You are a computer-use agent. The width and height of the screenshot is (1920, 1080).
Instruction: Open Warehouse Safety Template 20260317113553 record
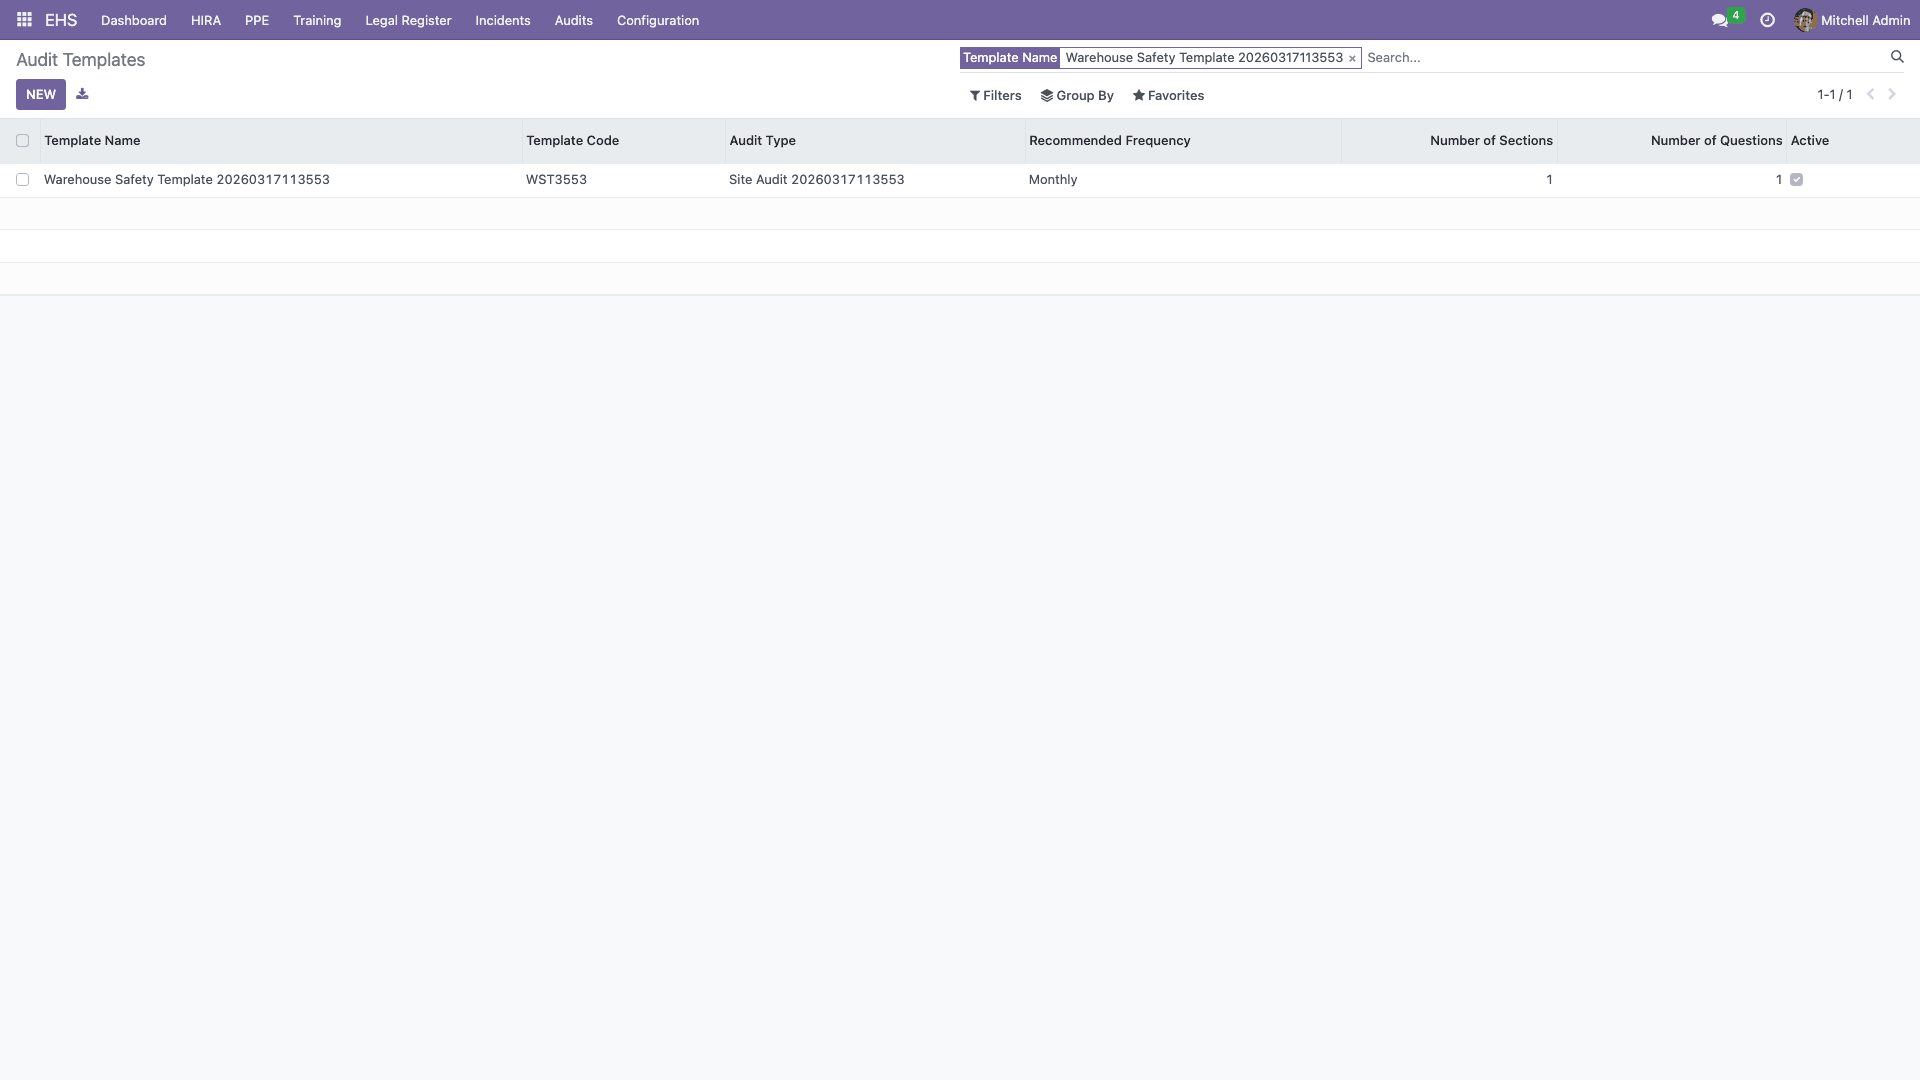pos(186,179)
